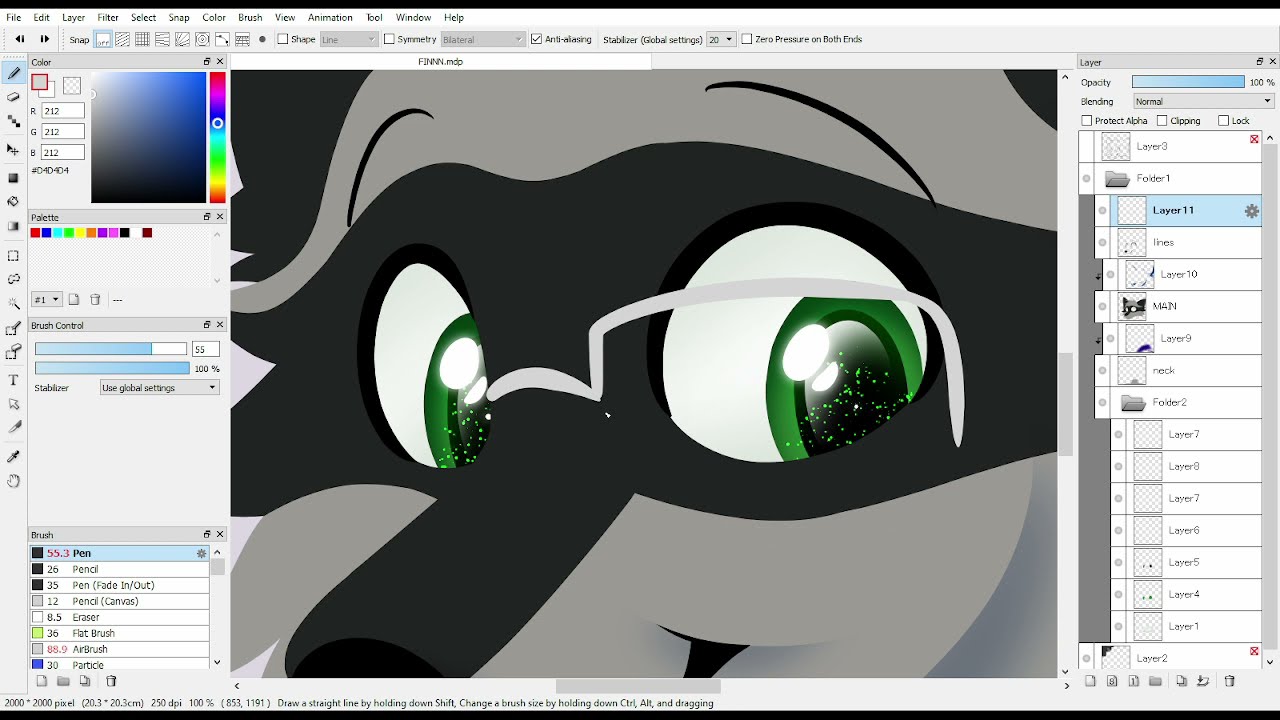Enable the Protect Alpha checkbox
Image resolution: width=1280 pixels, height=720 pixels.
(1087, 120)
